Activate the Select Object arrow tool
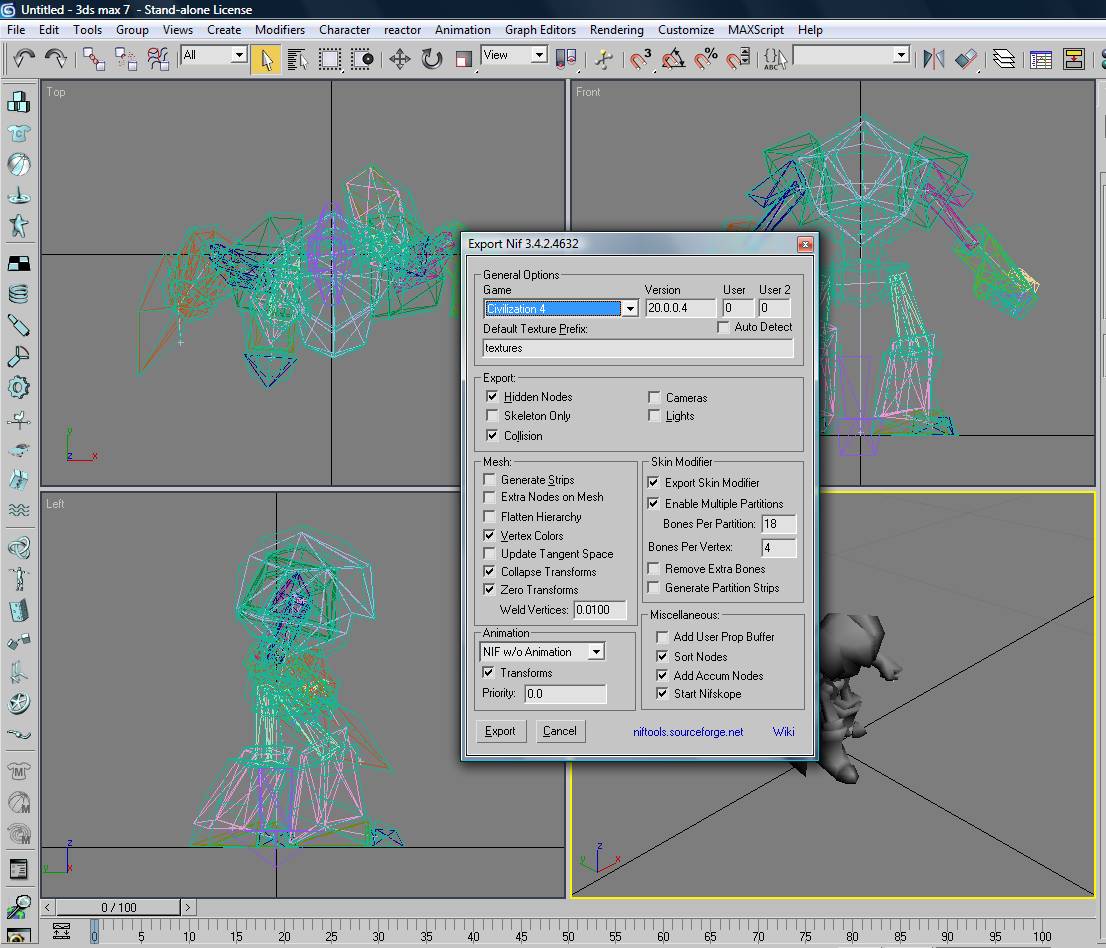This screenshot has height=948, width=1106. click(x=266, y=59)
